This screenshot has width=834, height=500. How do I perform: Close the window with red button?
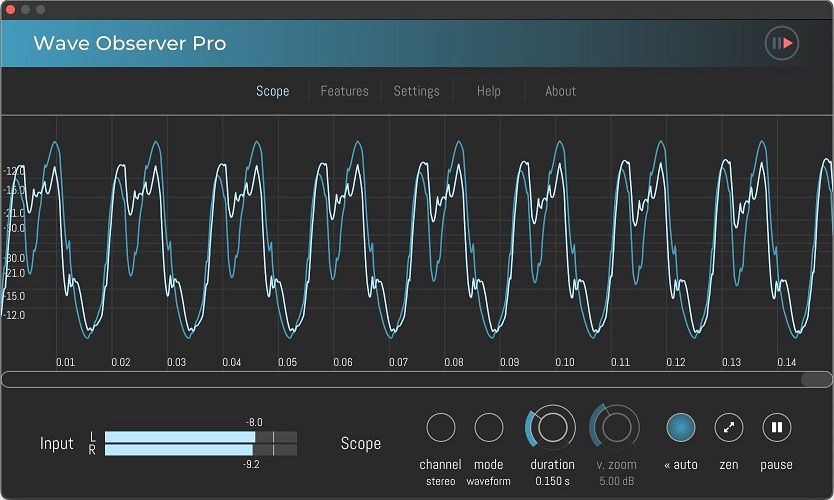10,10
